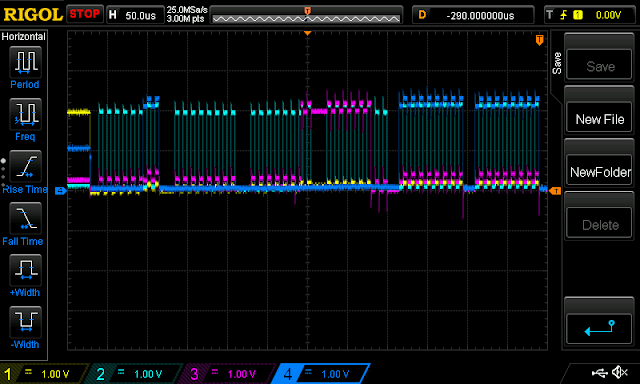Click the channel 4 ground marker on left edge
640x384 pixels.
pos(60,191)
